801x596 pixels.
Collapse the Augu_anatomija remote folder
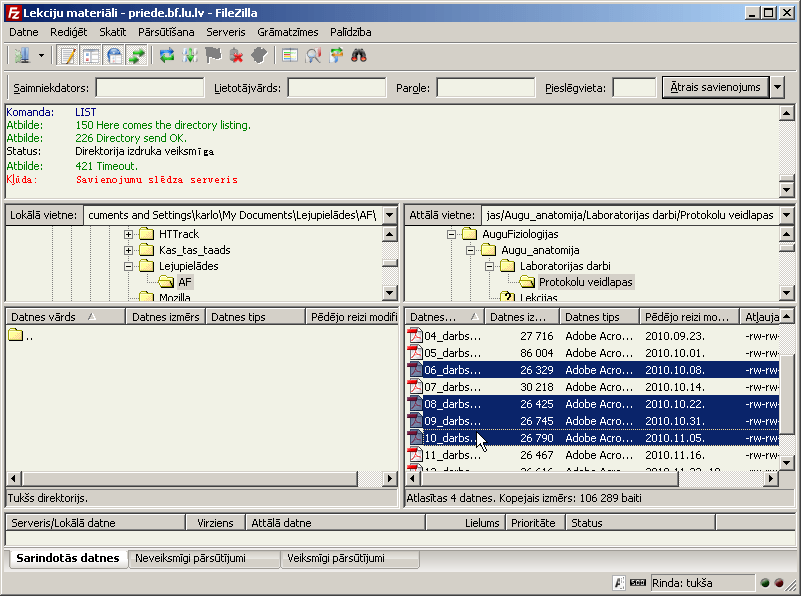(x=470, y=250)
